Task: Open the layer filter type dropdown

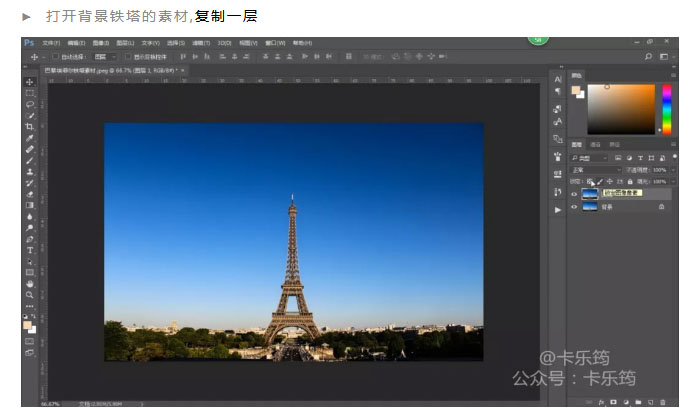Action: tap(590, 158)
